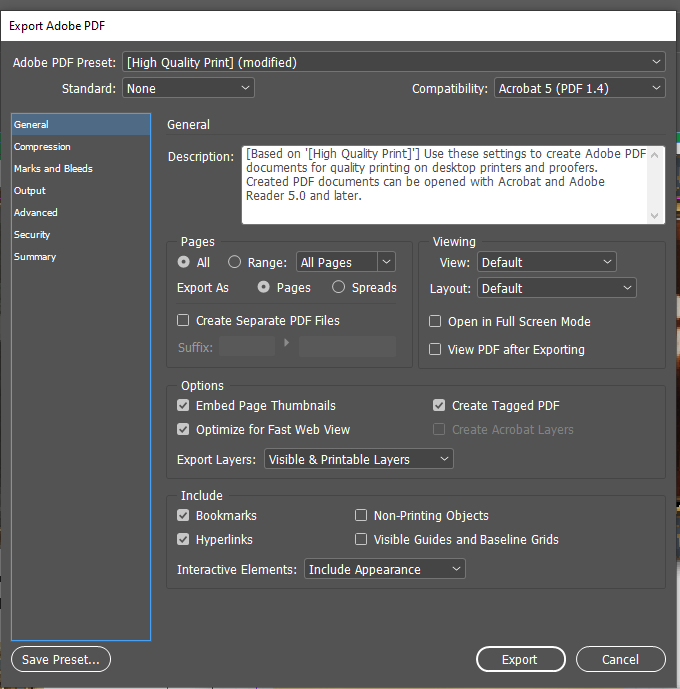The height and width of the screenshot is (689, 680).
Task: Expand the Interactive Elements dropdown
Action: pyautogui.click(x=384, y=569)
